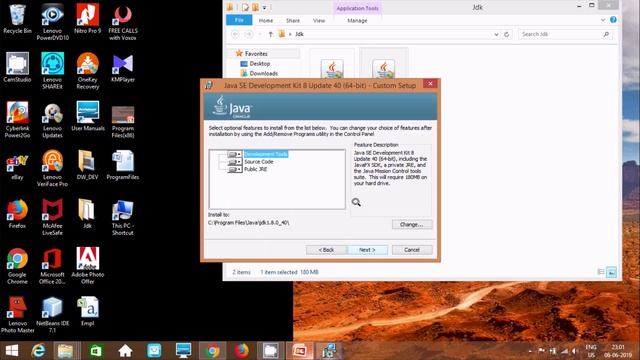Click Explorer's Back navigation arrow
The height and width of the screenshot is (360, 640).
coord(235,34)
